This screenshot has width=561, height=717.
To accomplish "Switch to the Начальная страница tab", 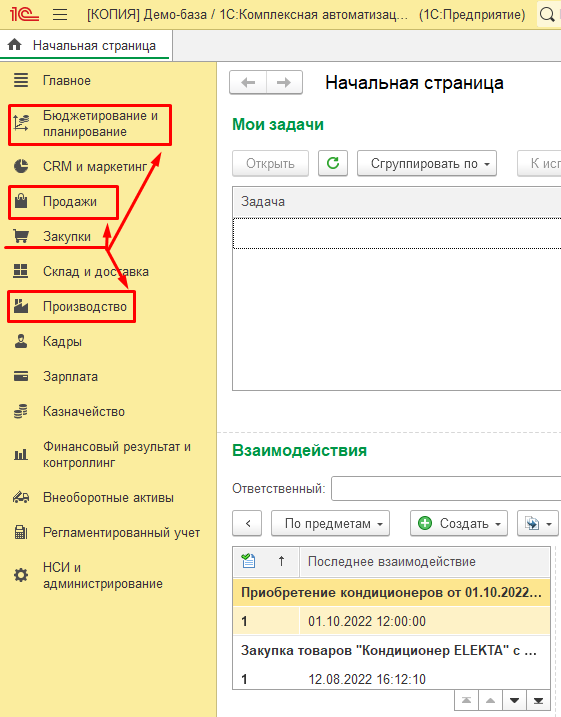I will (x=86, y=45).
